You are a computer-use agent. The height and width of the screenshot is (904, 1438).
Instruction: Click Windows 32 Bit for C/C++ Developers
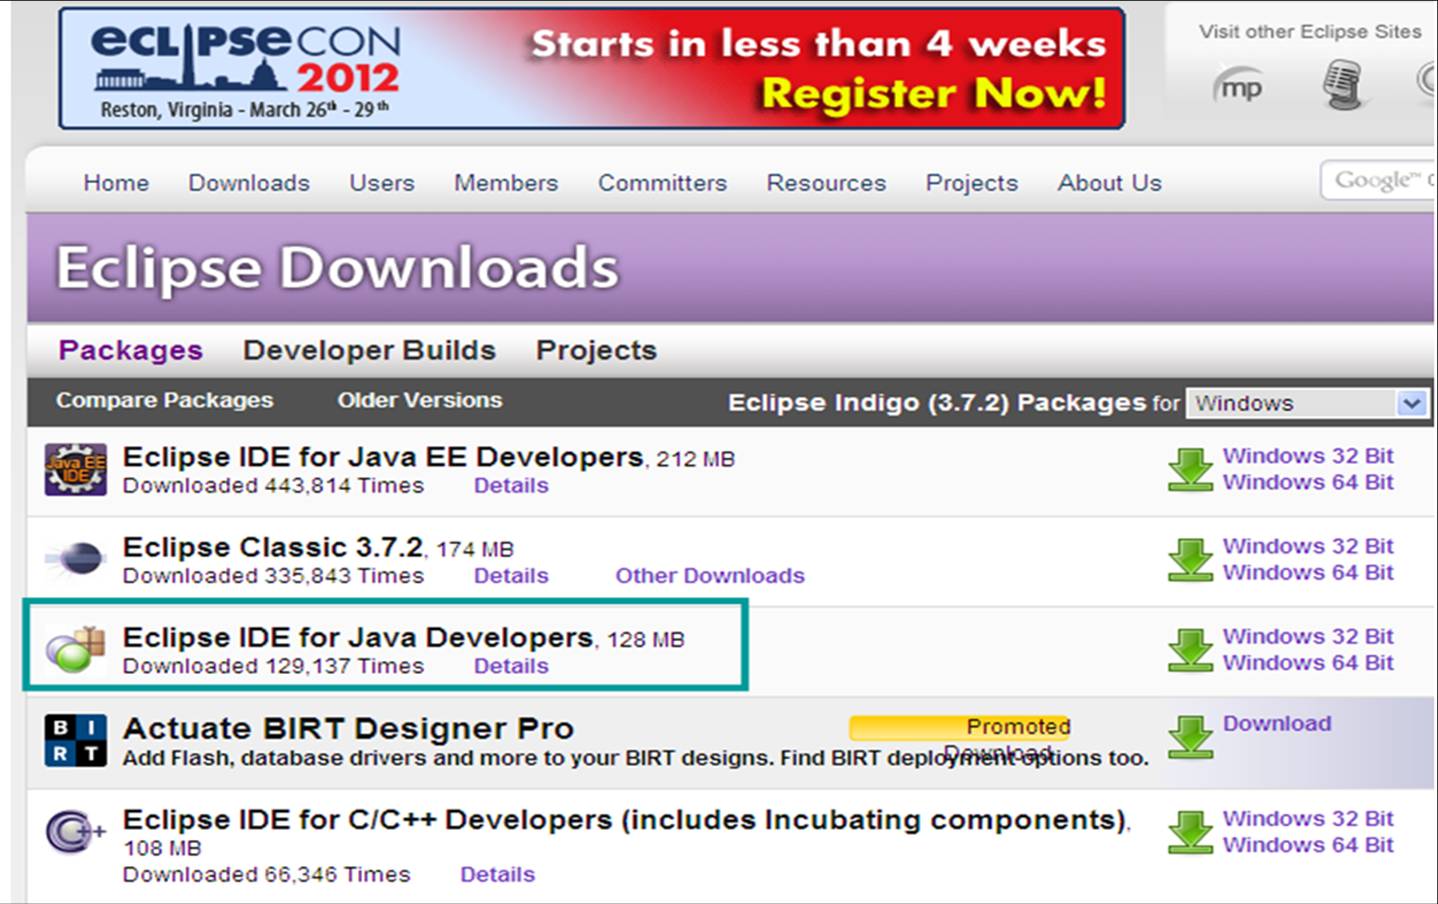[x=1308, y=818]
